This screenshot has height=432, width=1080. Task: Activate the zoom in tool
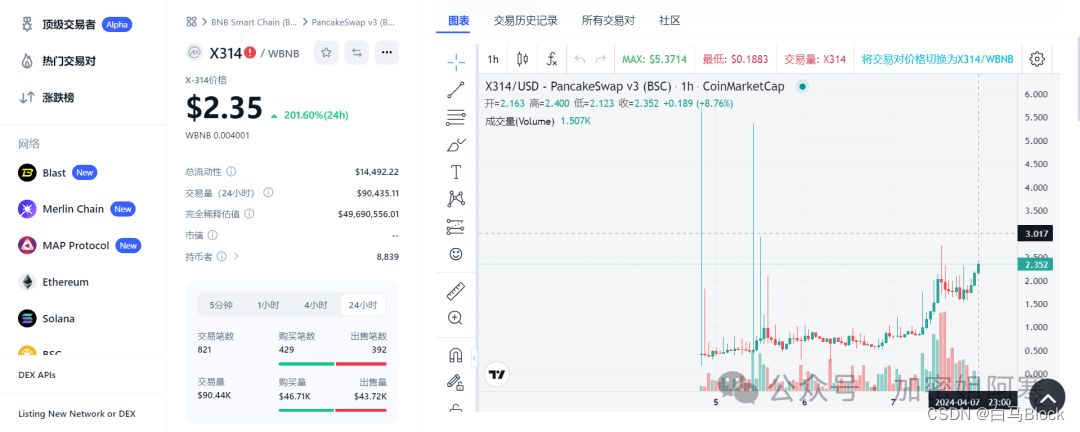coord(456,318)
